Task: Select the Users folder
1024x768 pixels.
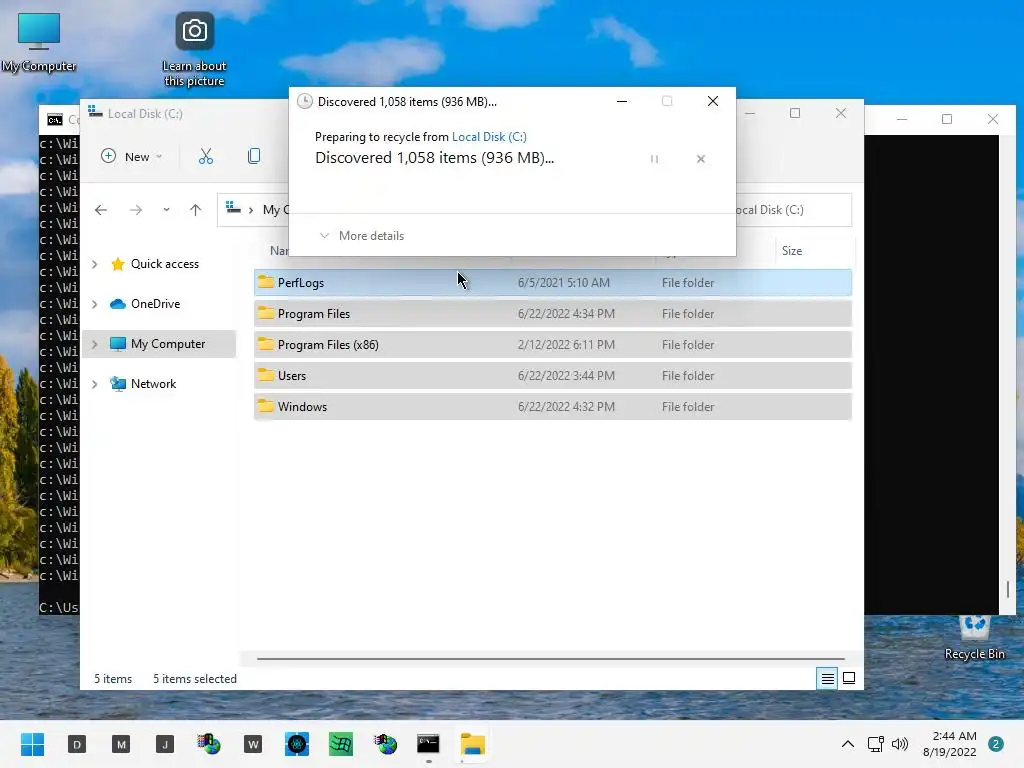Action: click(x=552, y=376)
